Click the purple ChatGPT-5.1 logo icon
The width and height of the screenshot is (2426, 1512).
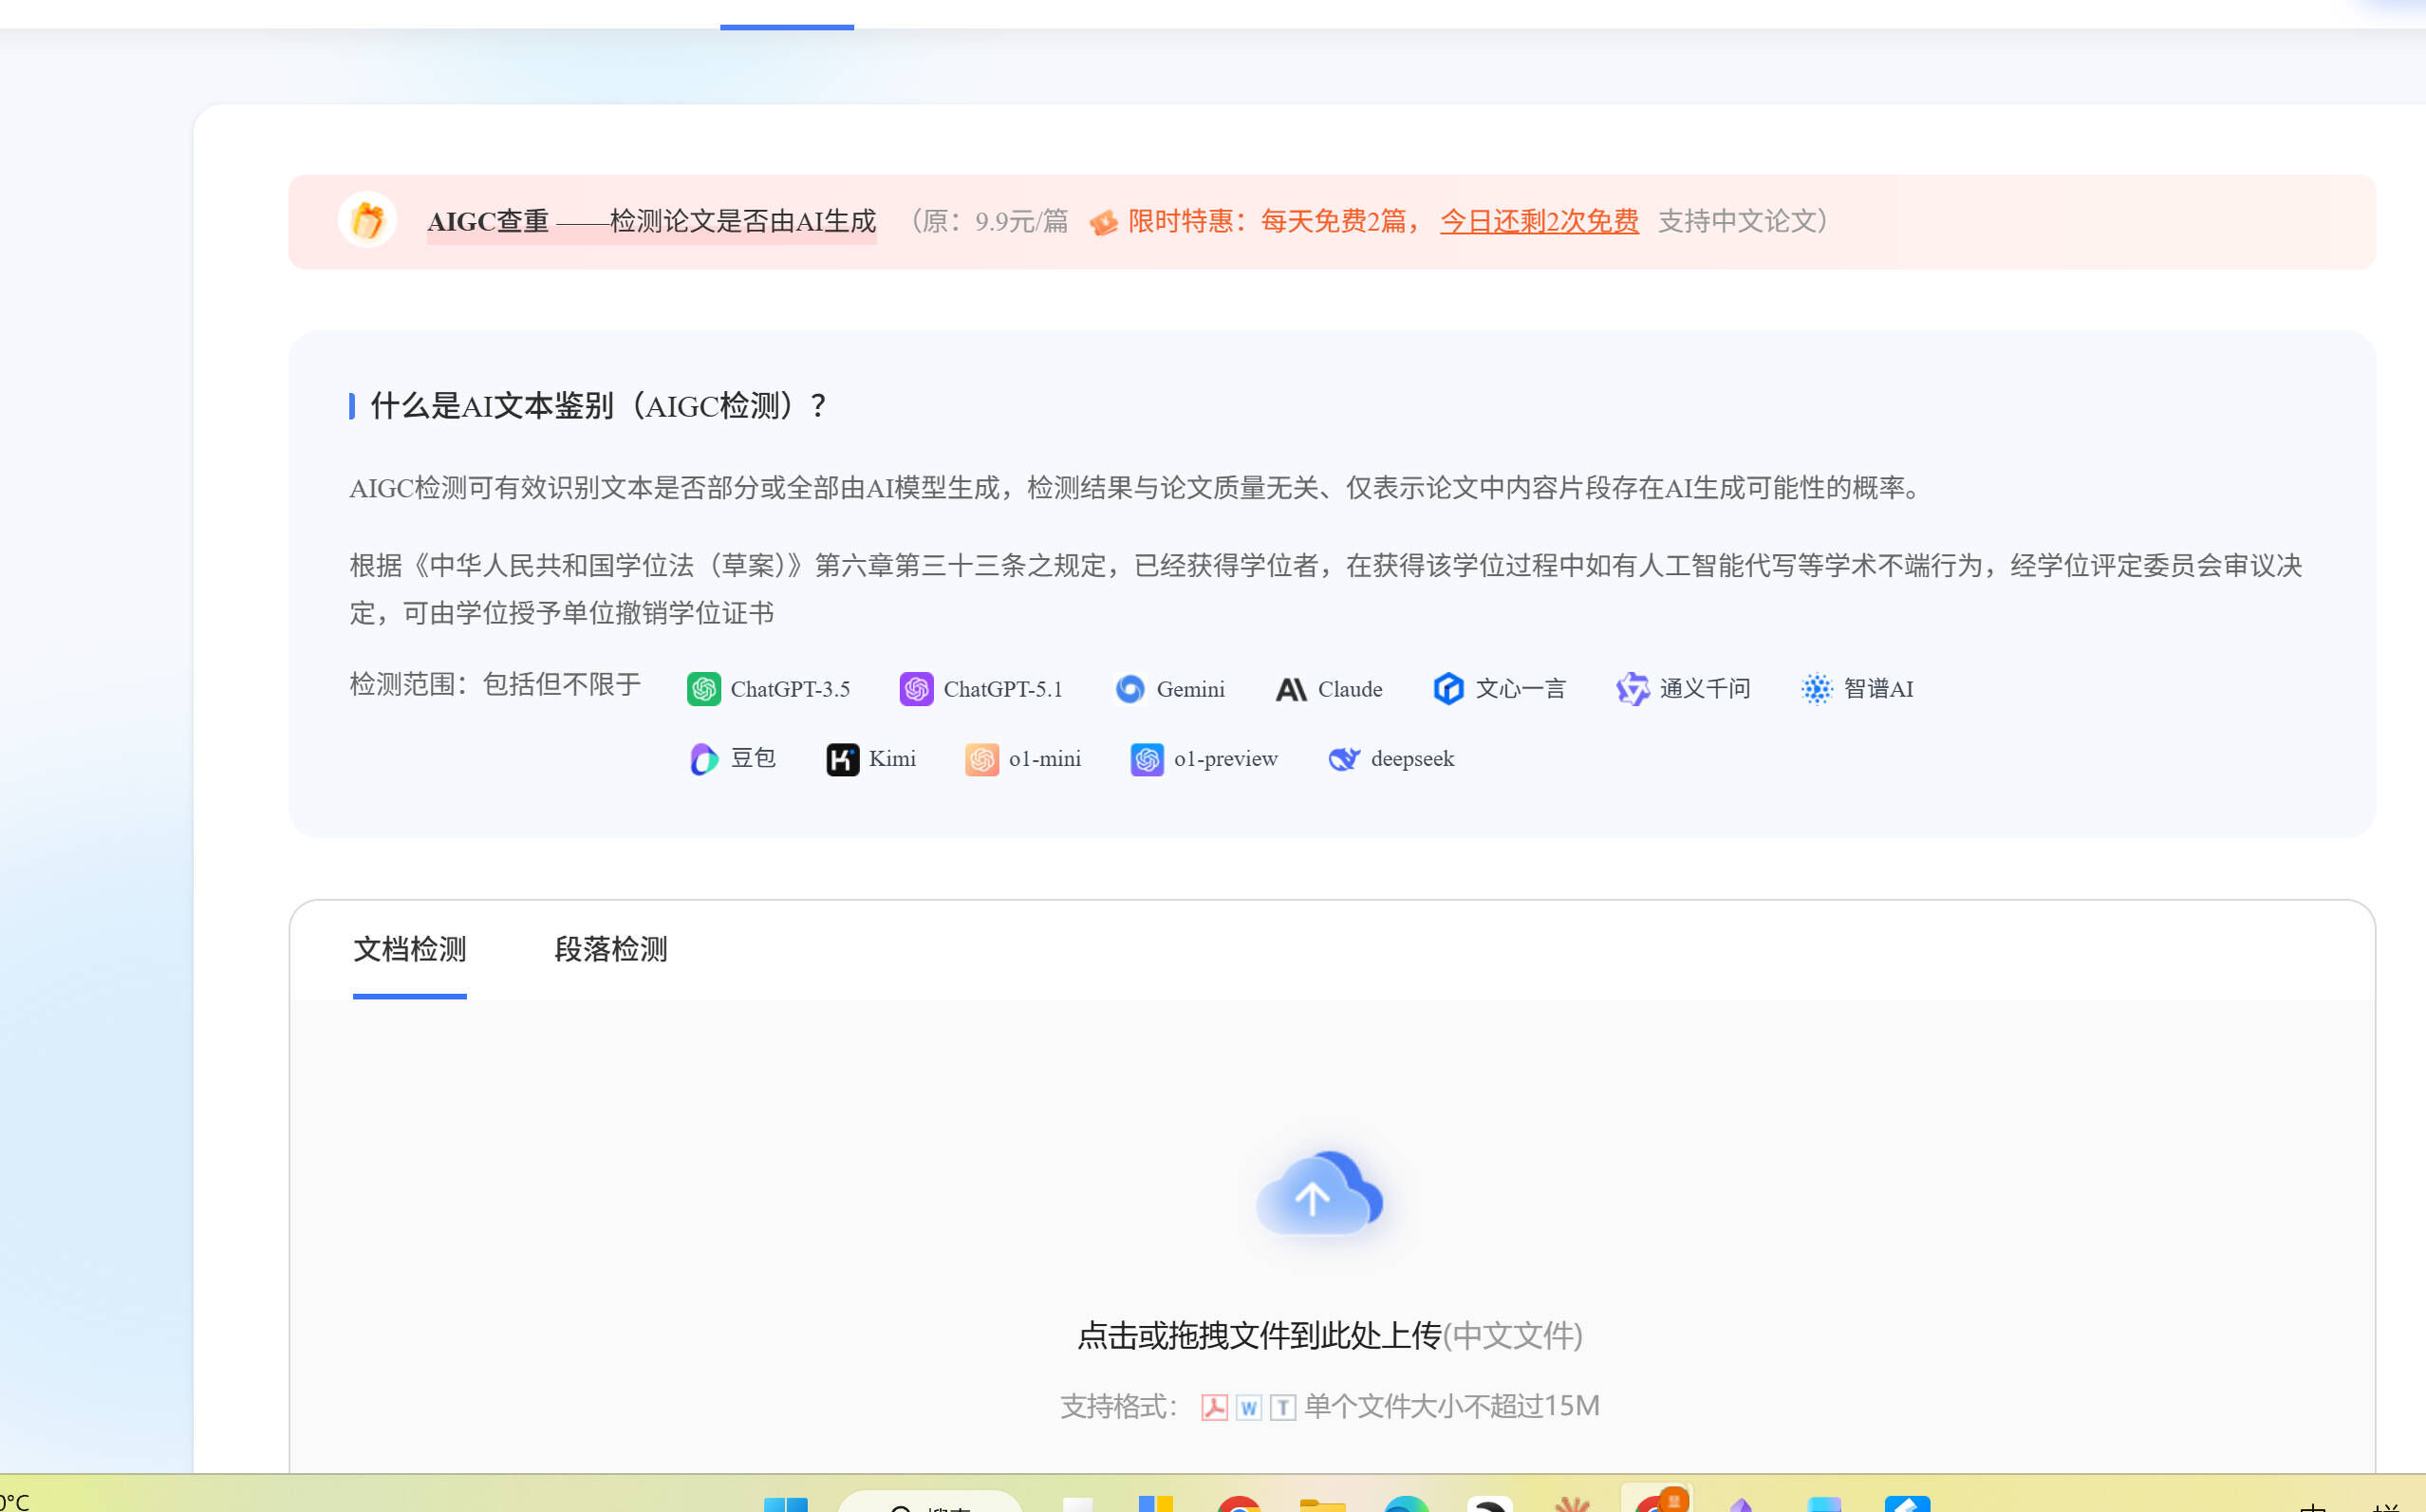(x=916, y=689)
